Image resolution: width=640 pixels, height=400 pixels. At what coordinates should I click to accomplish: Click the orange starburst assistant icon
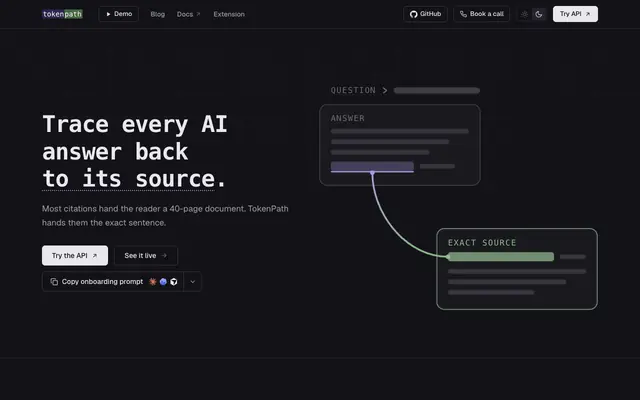153,282
